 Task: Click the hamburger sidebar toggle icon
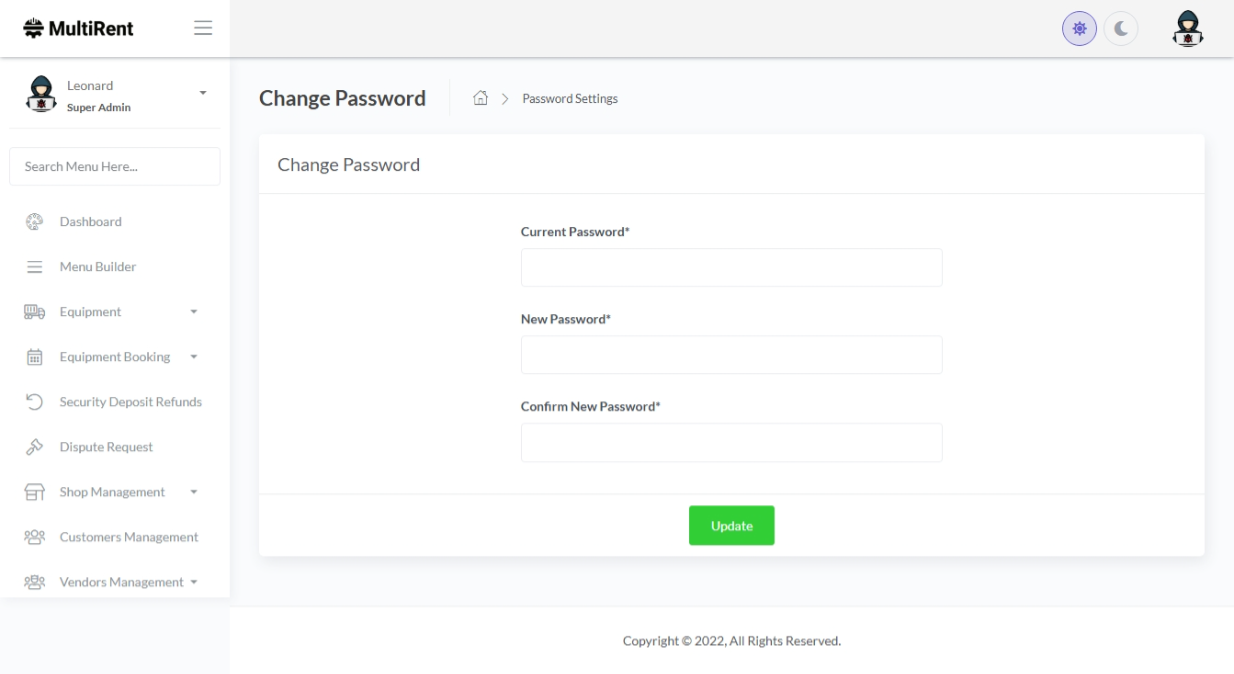pyautogui.click(x=203, y=28)
